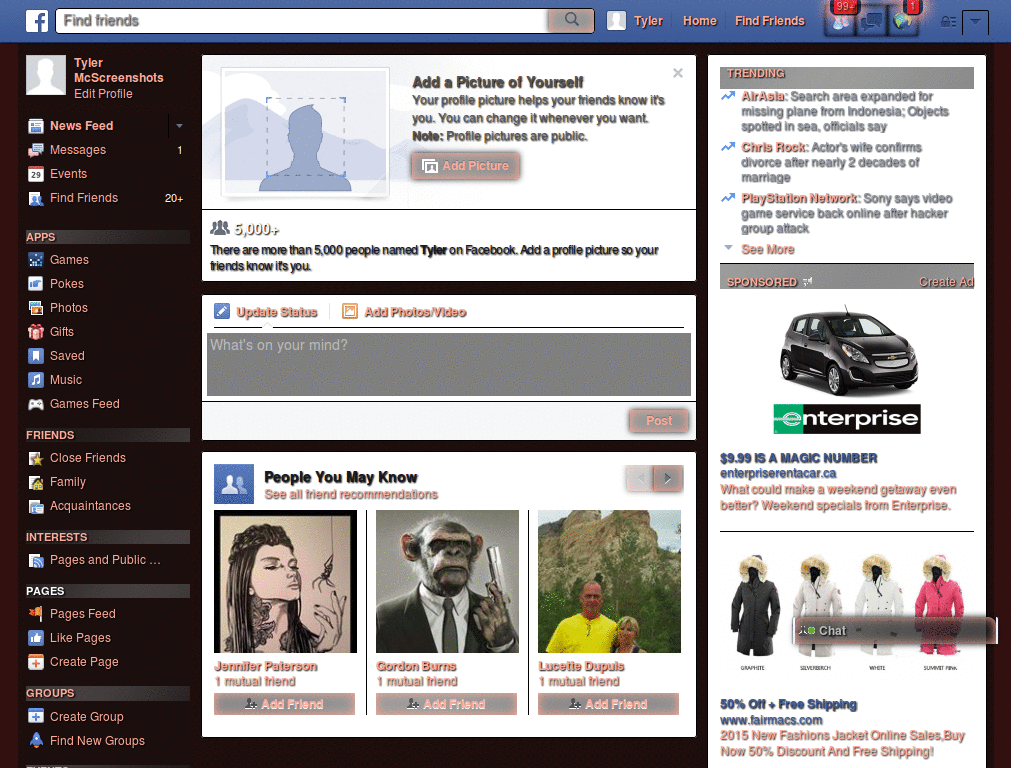Add Lucette Dupuis as friend
Image resolution: width=1024 pixels, height=768 pixels.
pyautogui.click(x=608, y=705)
